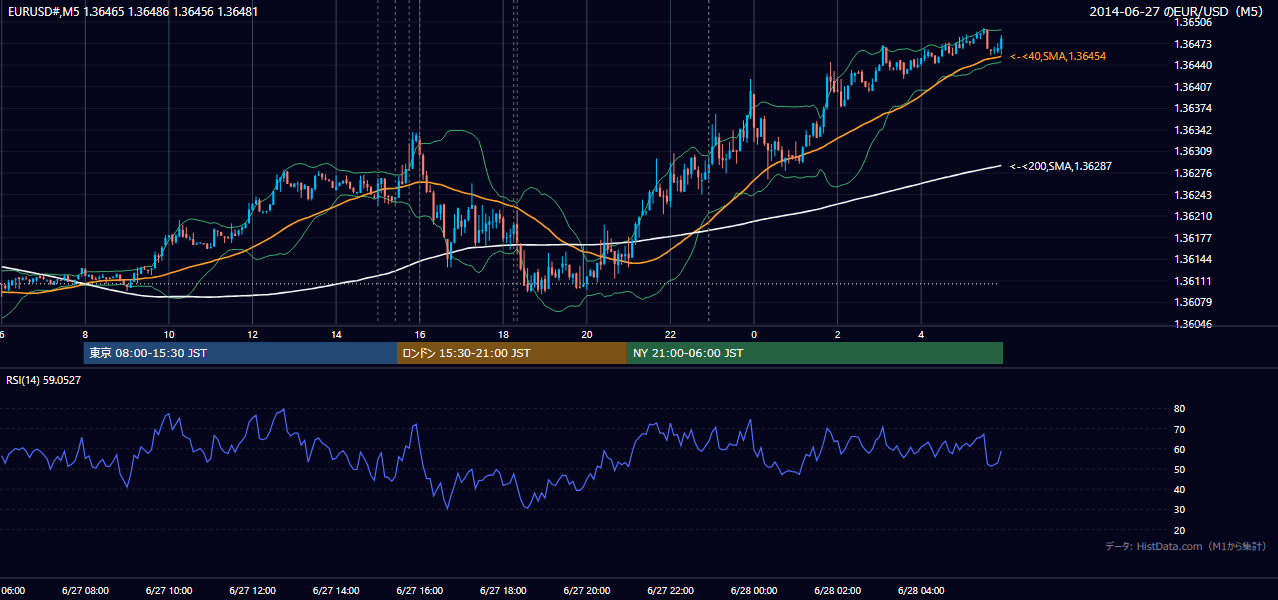The image size is (1278, 600).
Task: Click the 6/28 00:00 time label
Action: [754, 590]
